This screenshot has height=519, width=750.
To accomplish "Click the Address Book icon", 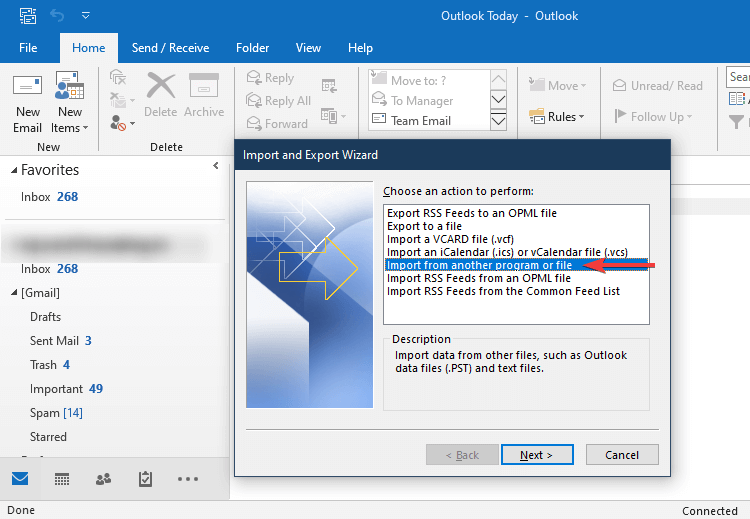I will click(737, 99).
